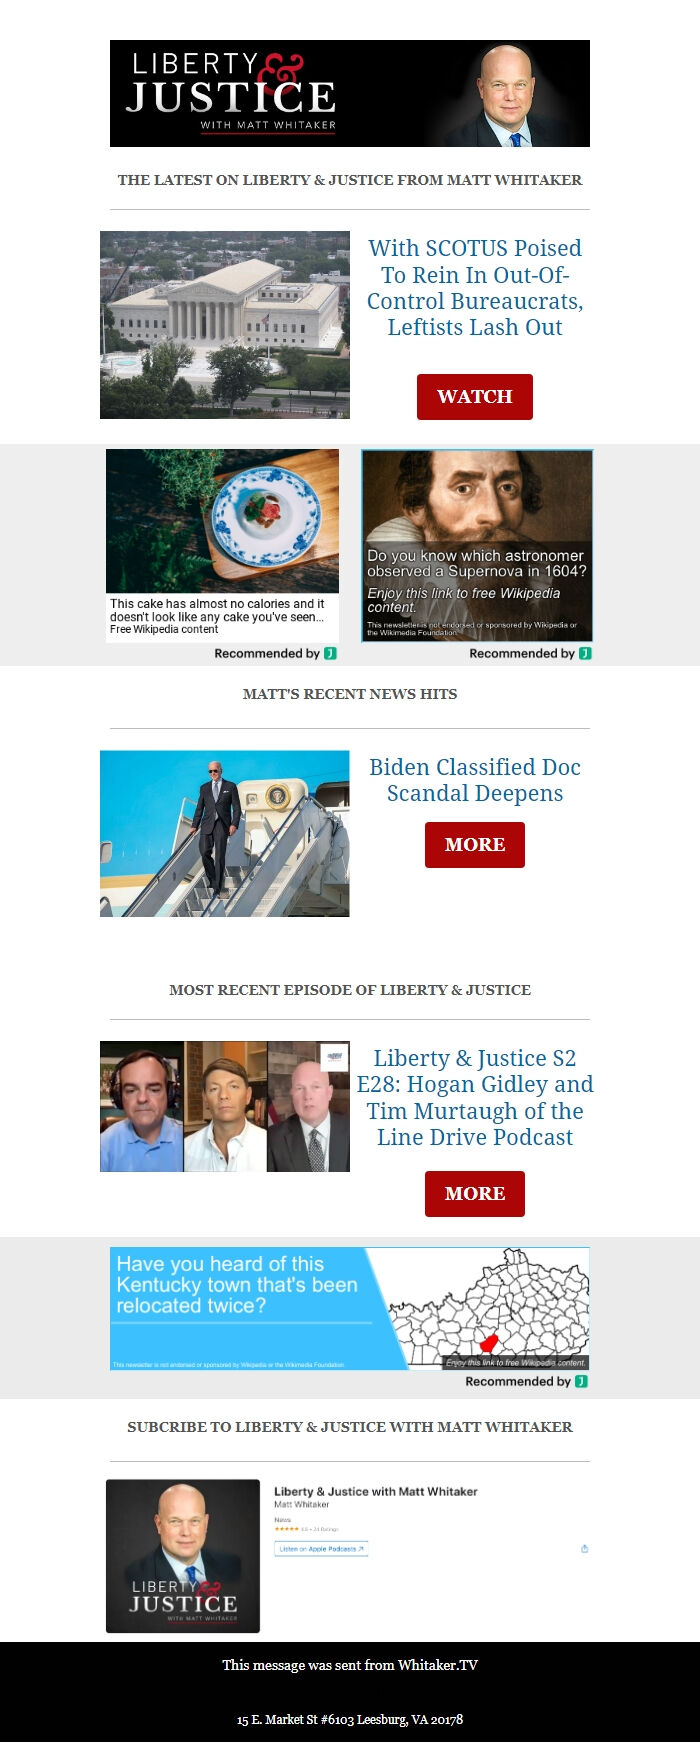Viewport: 700px width, 1742px height.
Task: Open the Liberty & Justice podcast cover art
Action: [183, 1556]
